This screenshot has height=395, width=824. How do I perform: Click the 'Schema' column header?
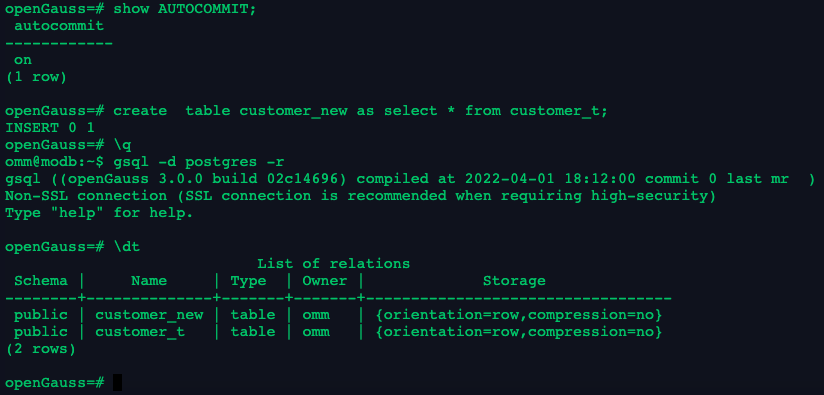click(41, 280)
